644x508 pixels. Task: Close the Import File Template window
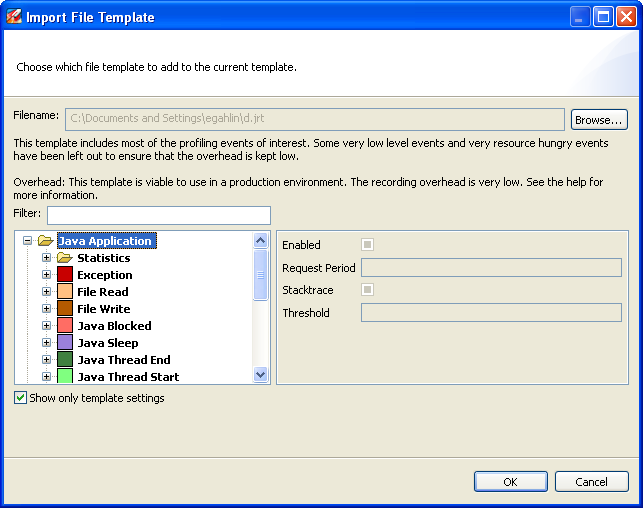point(626,17)
